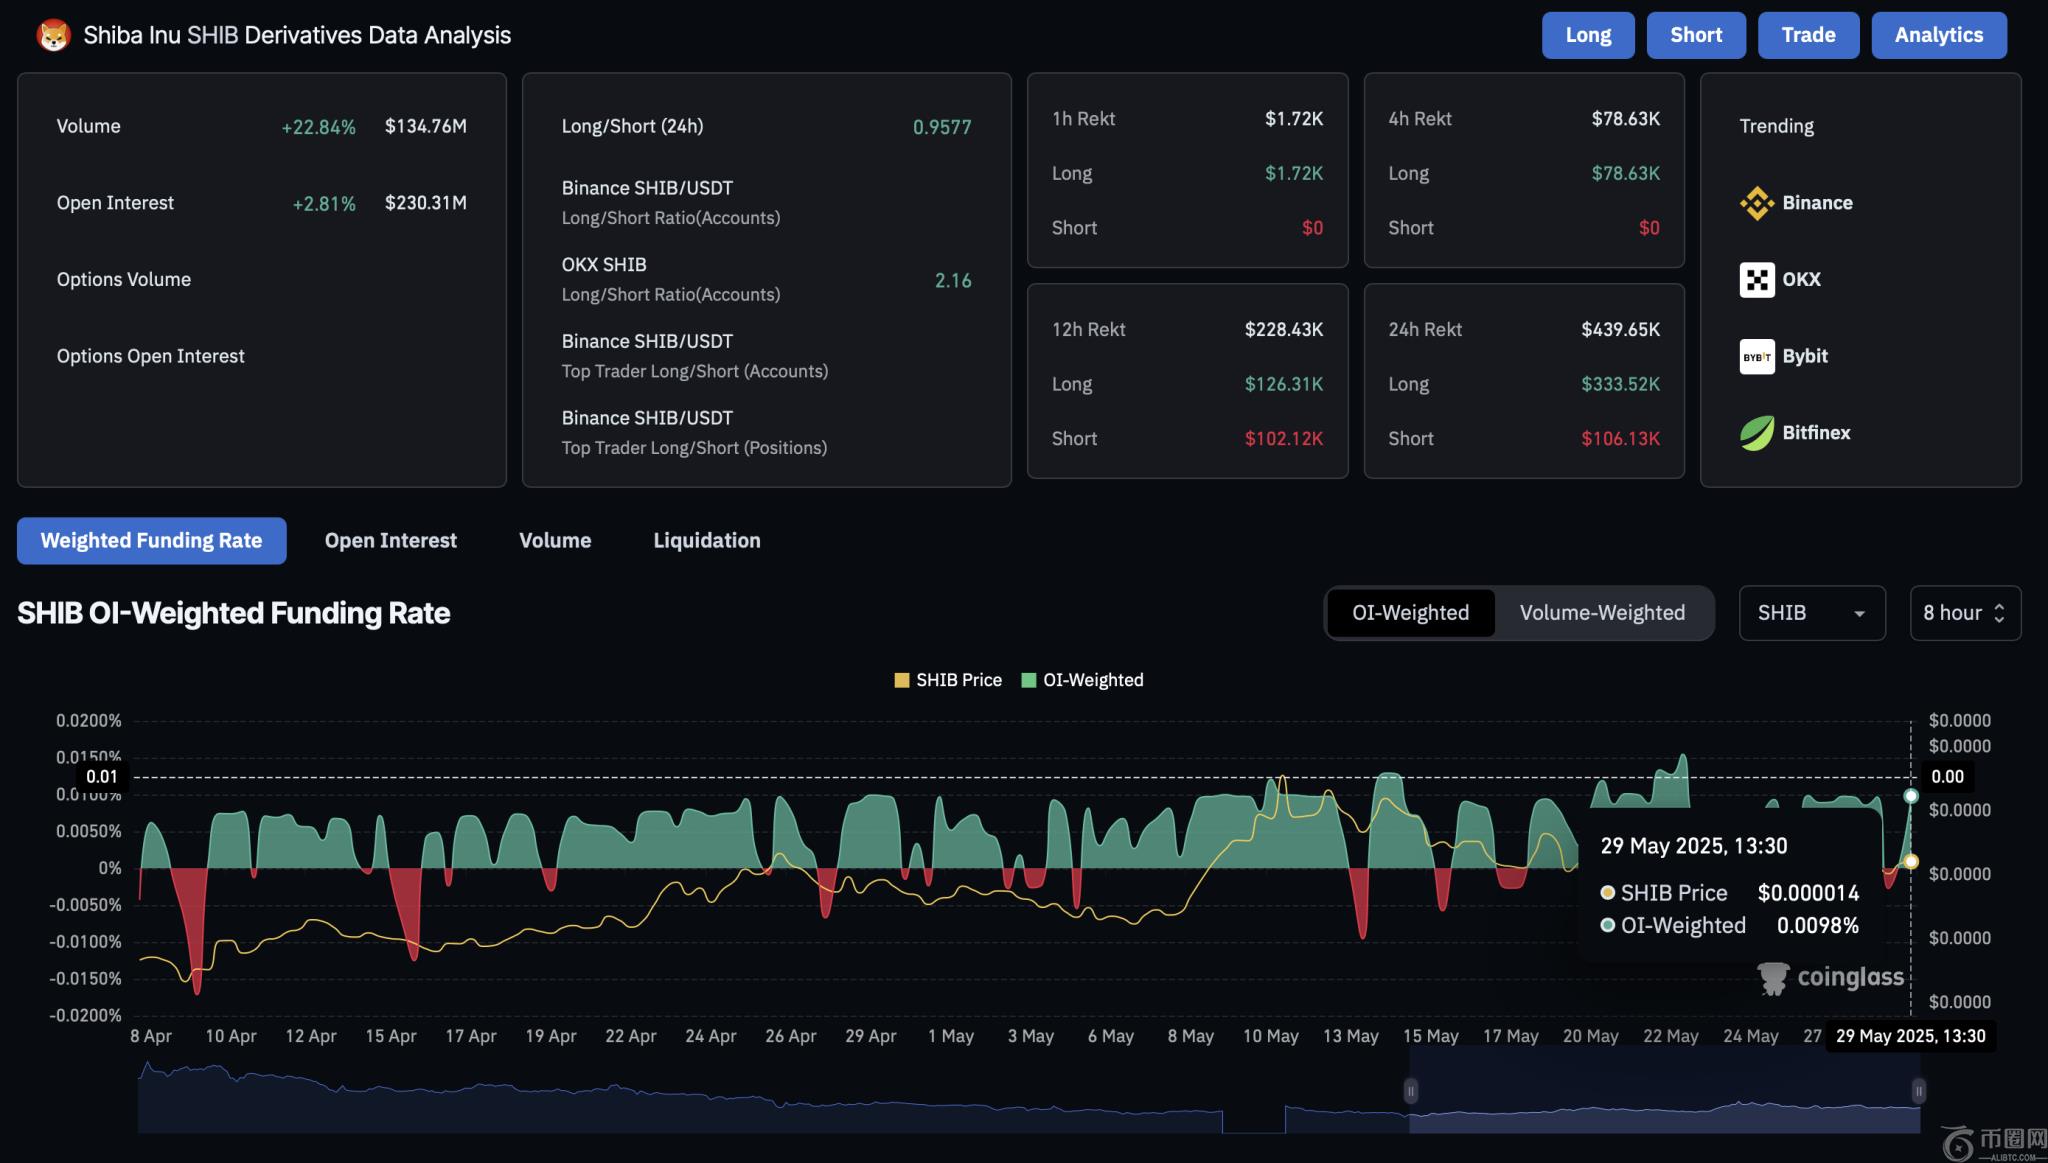Image resolution: width=2048 pixels, height=1163 pixels.
Task: Click the Shiba Inu coin logo
Action: coord(53,36)
